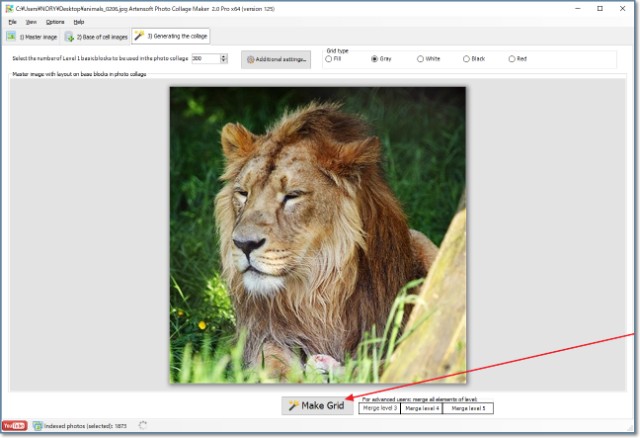Choose the Gray grid type option
The height and width of the screenshot is (438, 640).
pyautogui.click(x=374, y=59)
